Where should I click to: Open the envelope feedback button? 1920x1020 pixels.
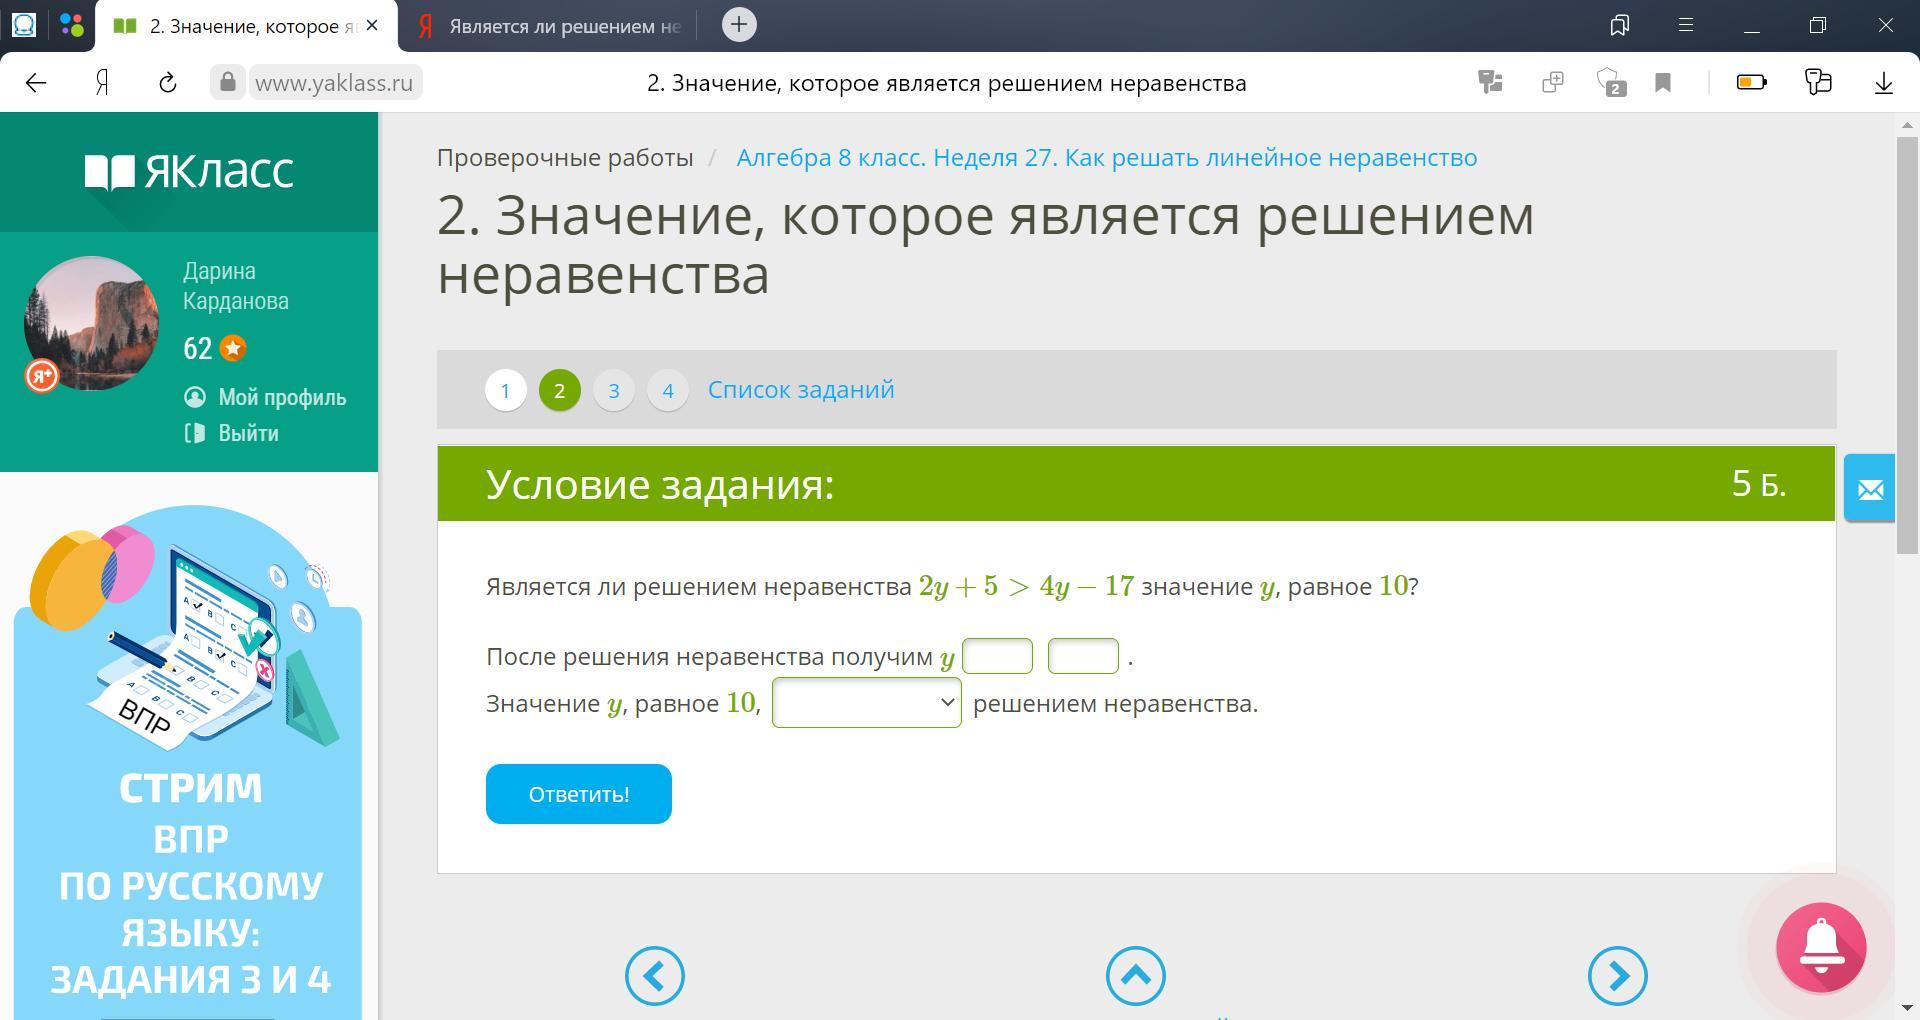[1869, 488]
